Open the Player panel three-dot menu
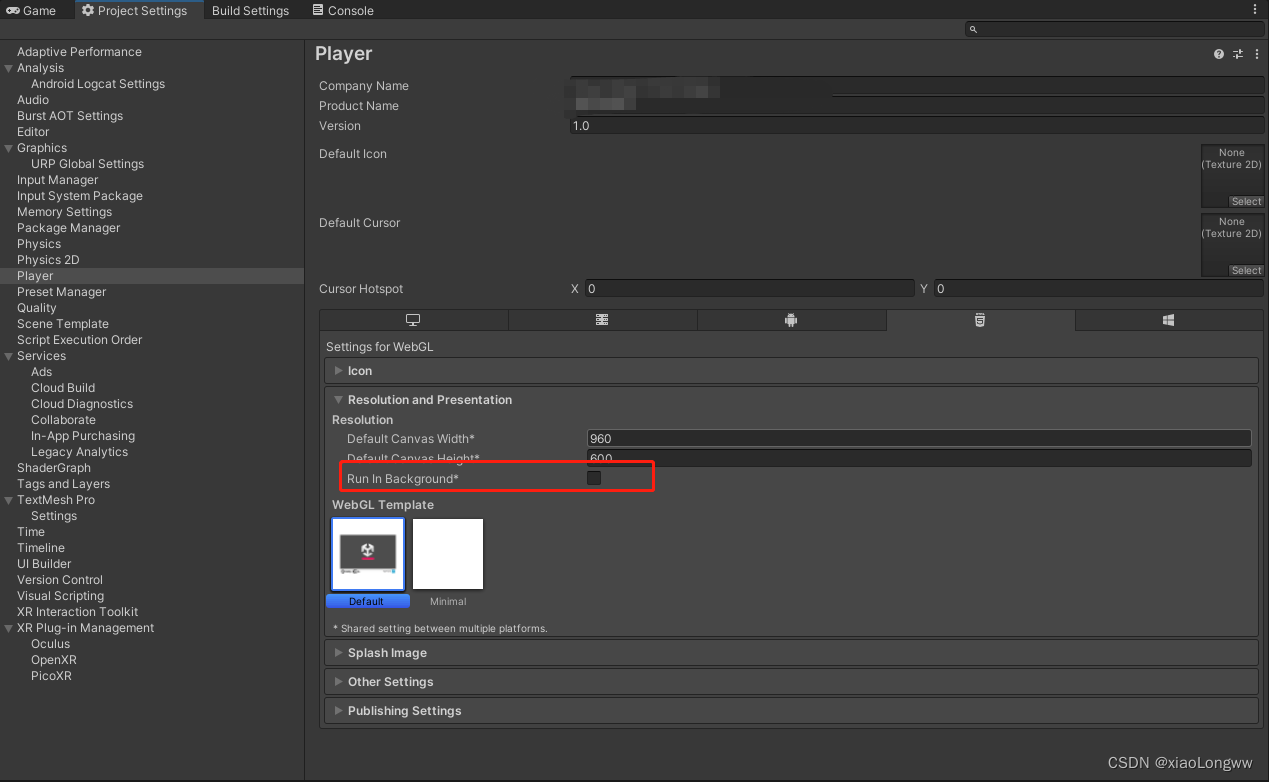Viewport: 1269px width, 782px height. point(1255,54)
